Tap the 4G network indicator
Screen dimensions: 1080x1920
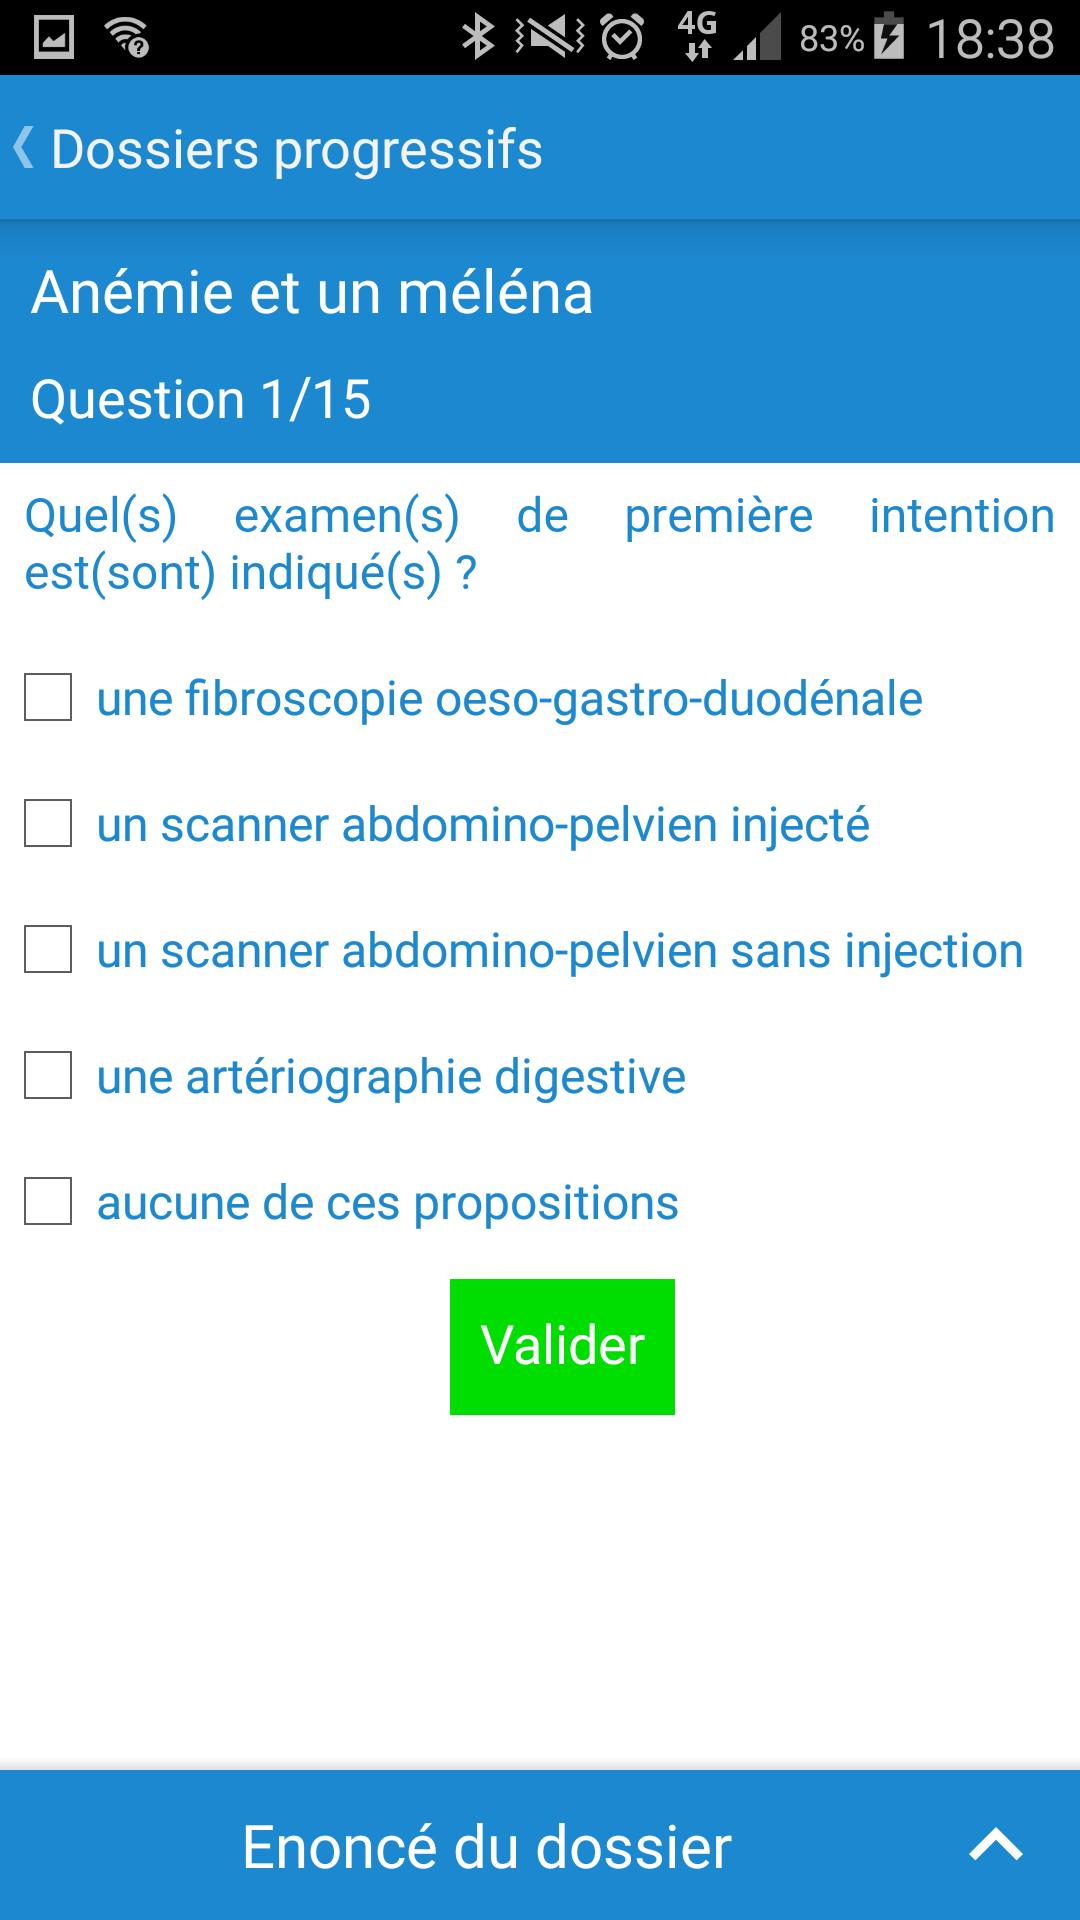coord(697,38)
